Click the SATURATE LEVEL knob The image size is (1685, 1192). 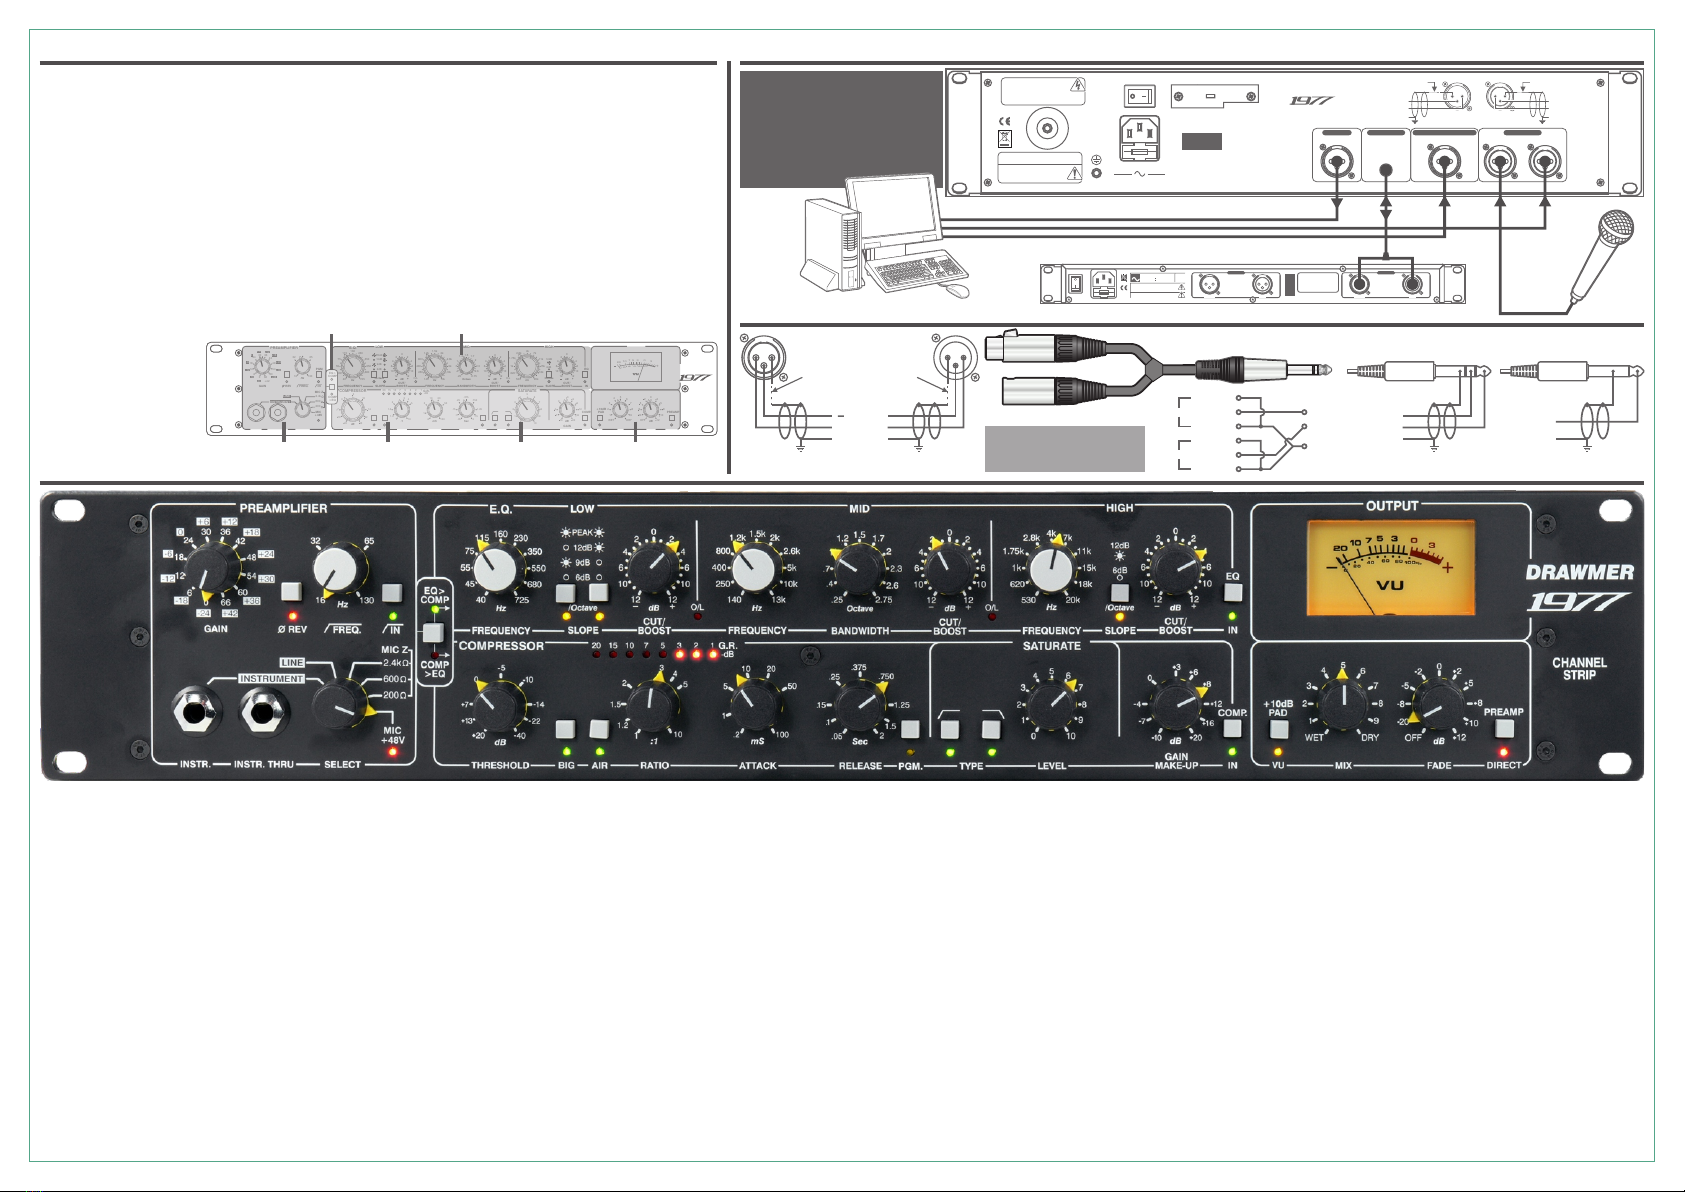(1052, 706)
